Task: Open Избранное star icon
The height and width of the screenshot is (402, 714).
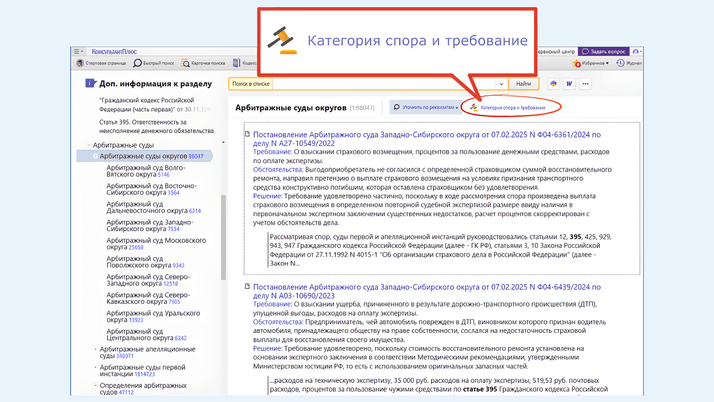Action: pyautogui.click(x=577, y=63)
